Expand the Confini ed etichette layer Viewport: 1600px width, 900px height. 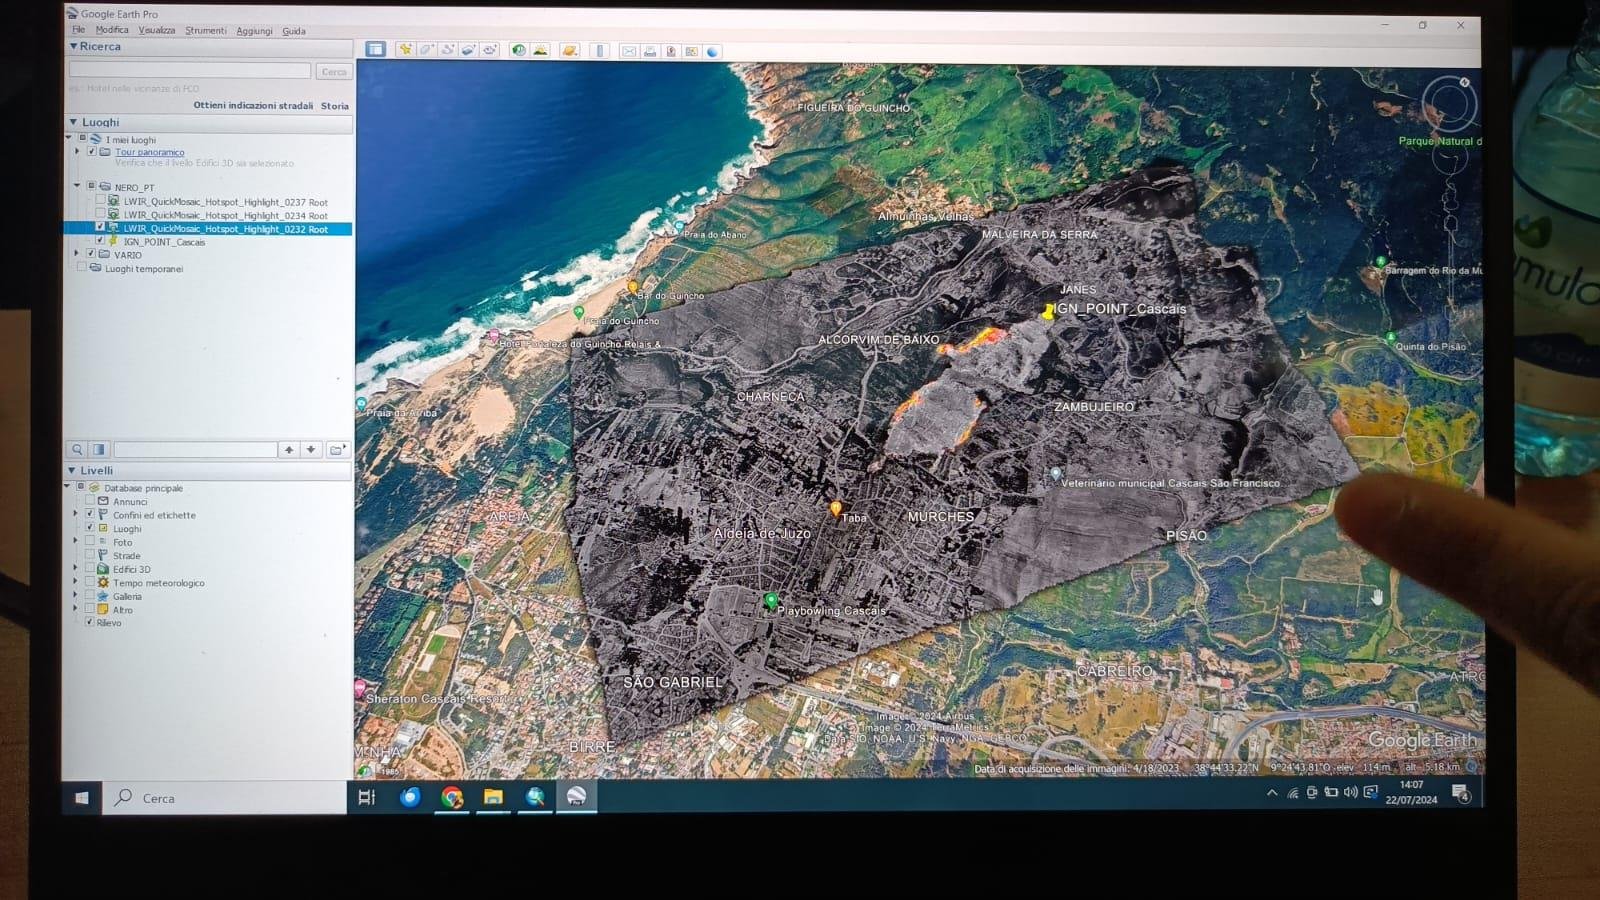click(75, 514)
